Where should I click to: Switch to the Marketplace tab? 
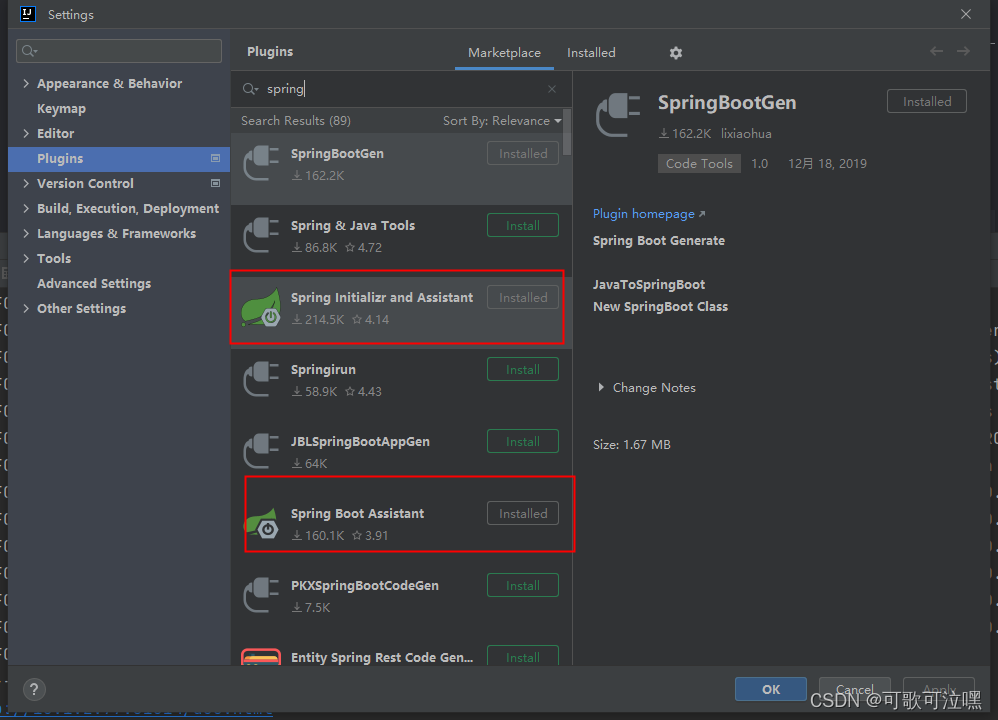pyautogui.click(x=504, y=53)
